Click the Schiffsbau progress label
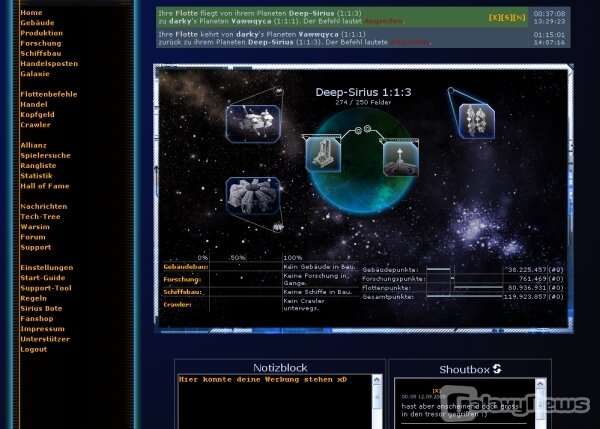600x429 pixels. pyautogui.click(x=183, y=292)
